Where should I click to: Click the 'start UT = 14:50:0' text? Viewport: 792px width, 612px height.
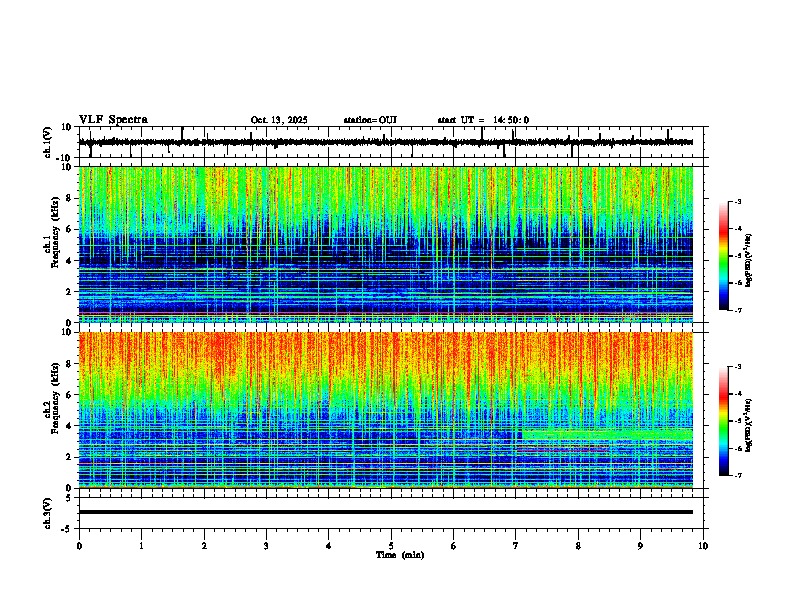(483, 120)
